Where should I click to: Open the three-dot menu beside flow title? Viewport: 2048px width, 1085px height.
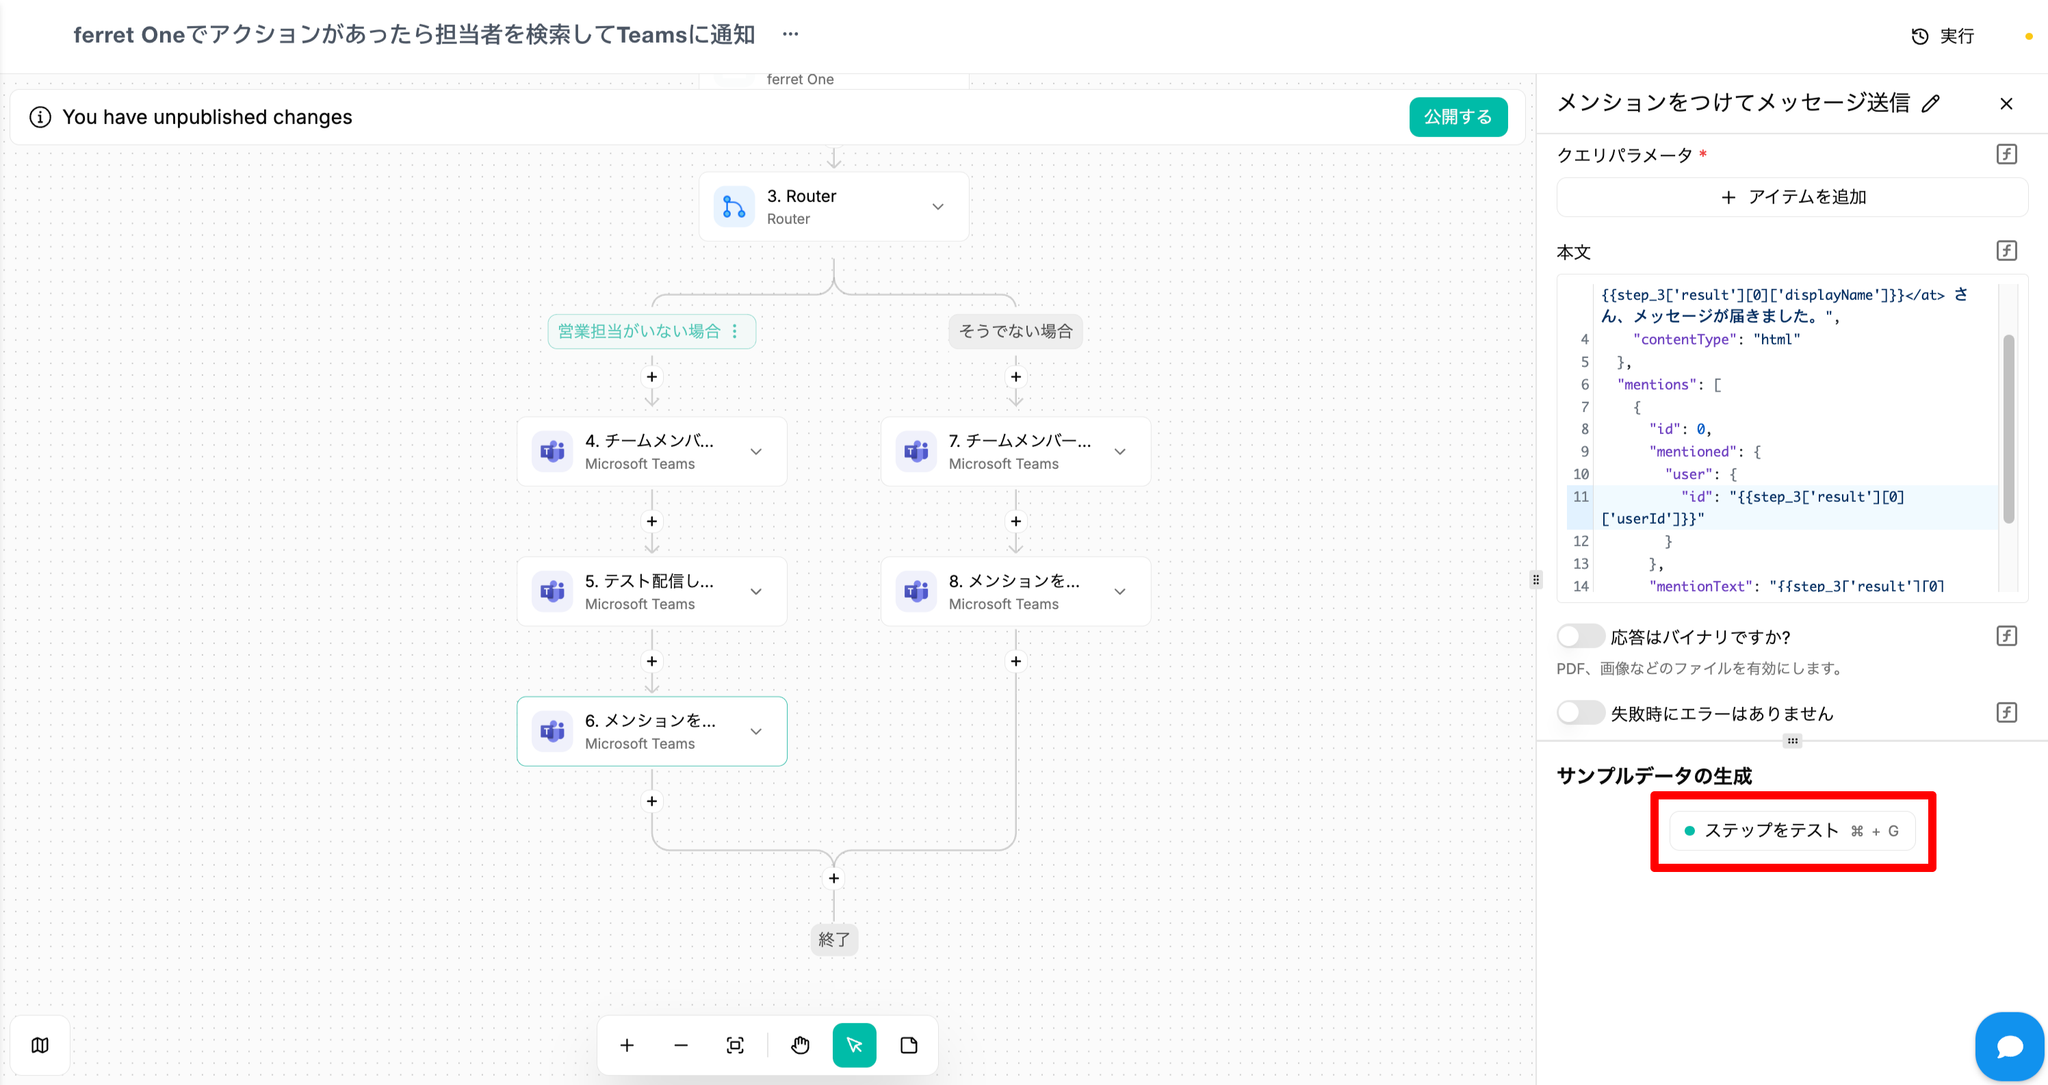pyautogui.click(x=790, y=34)
